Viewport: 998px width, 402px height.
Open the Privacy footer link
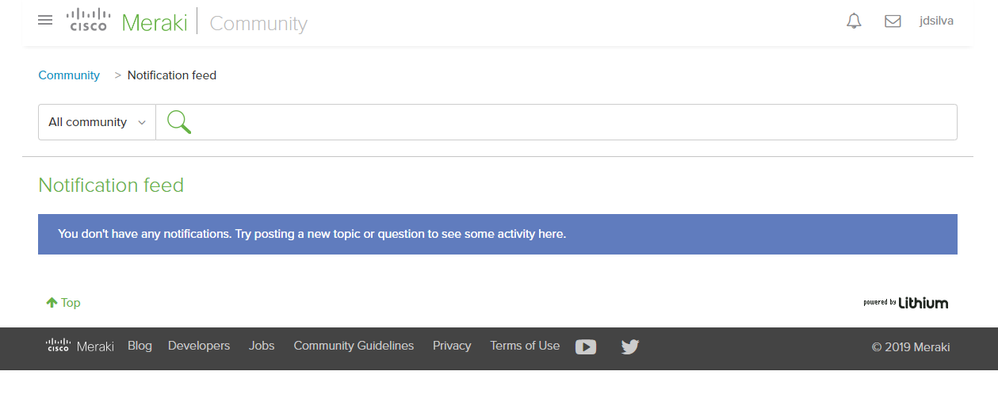(452, 346)
